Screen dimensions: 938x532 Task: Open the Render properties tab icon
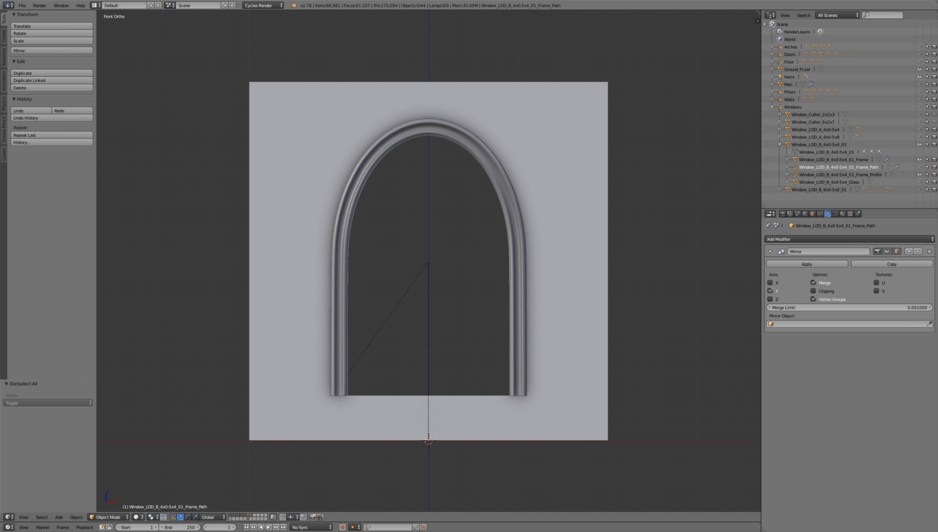pos(783,214)
